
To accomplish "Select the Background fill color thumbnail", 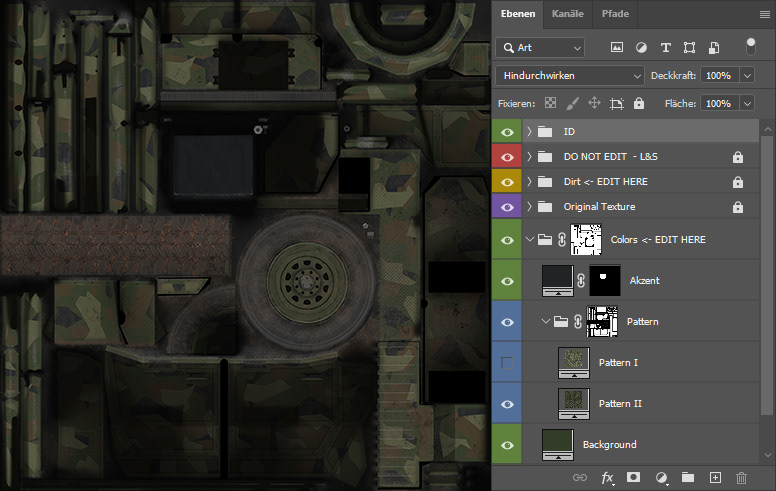I will tap(558, 444).
